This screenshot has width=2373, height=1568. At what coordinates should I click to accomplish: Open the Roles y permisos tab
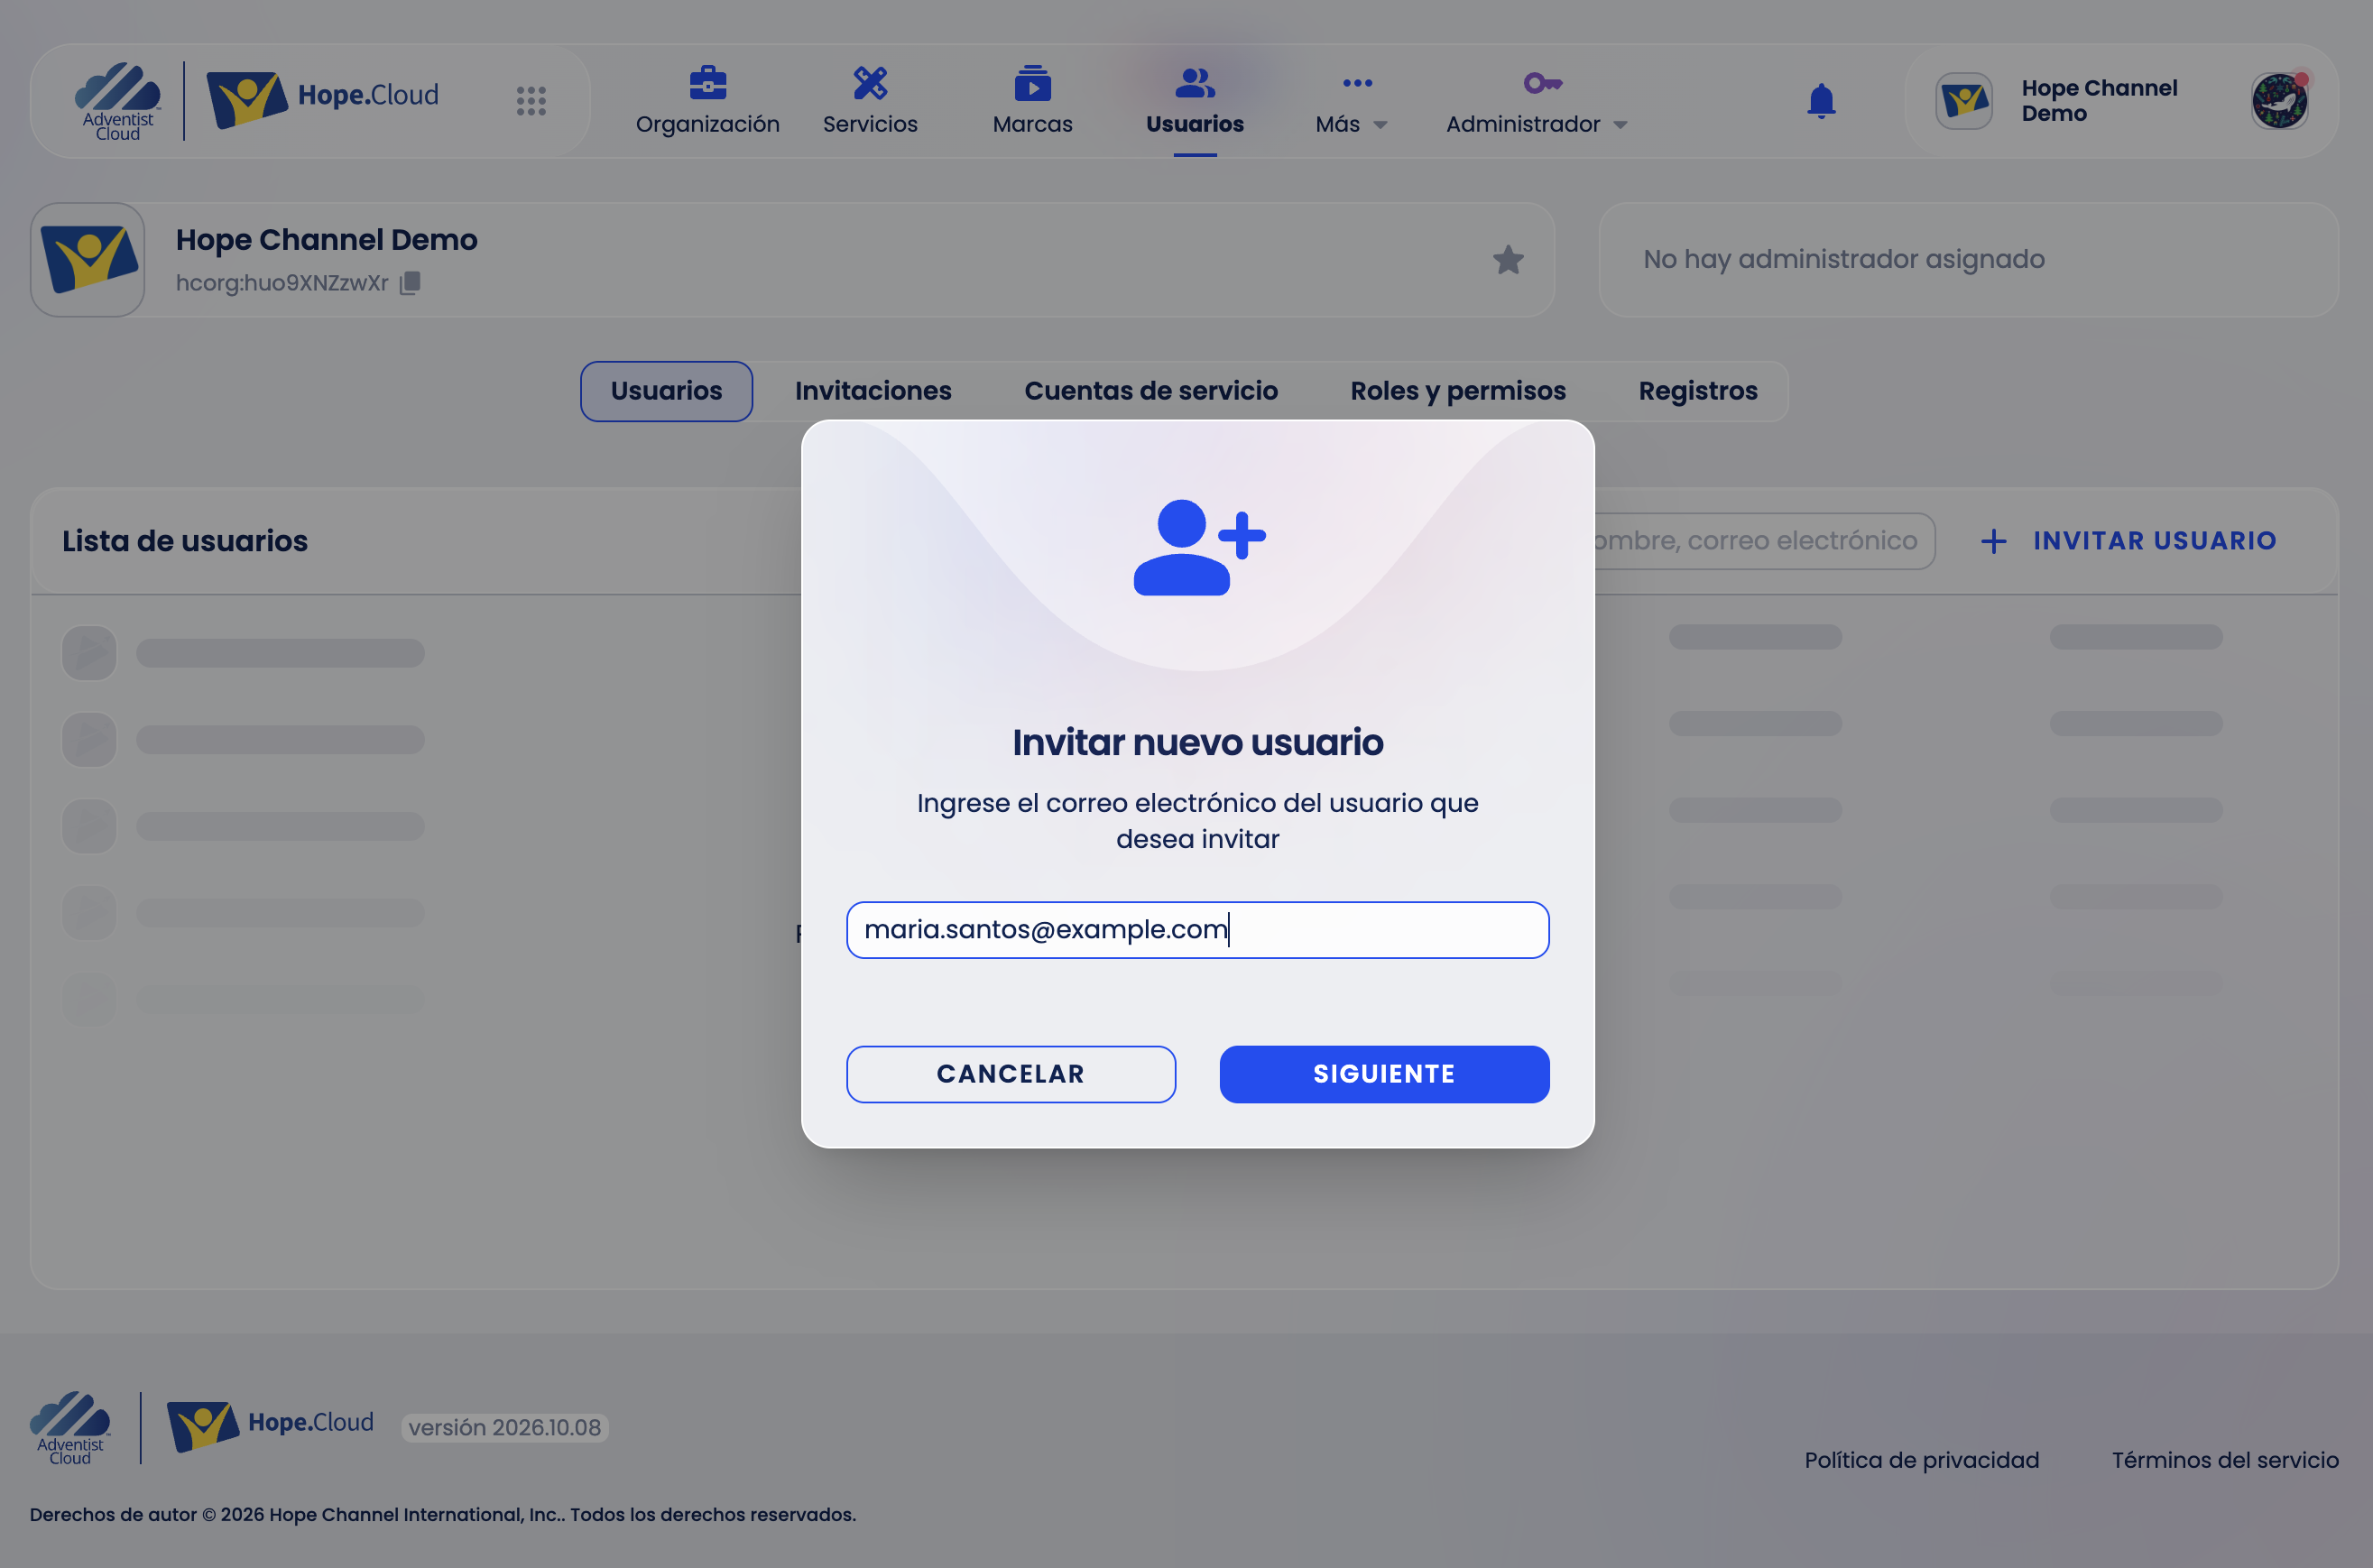tap(1458, 391)
